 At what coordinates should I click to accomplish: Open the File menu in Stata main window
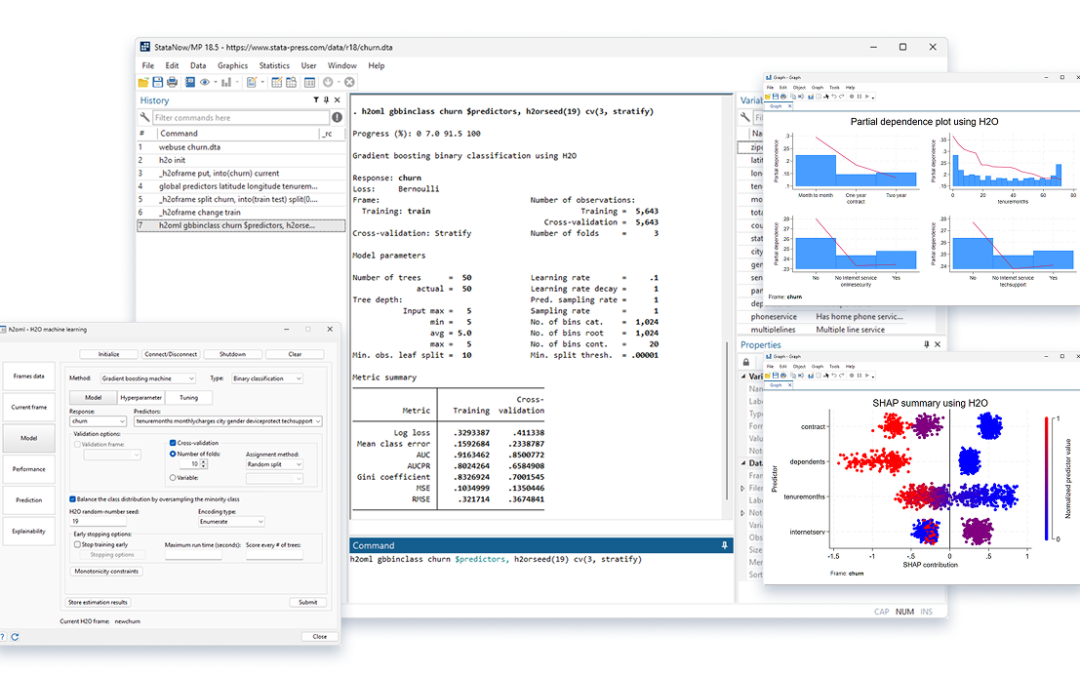pyautogui.click(x=148, y=65)
